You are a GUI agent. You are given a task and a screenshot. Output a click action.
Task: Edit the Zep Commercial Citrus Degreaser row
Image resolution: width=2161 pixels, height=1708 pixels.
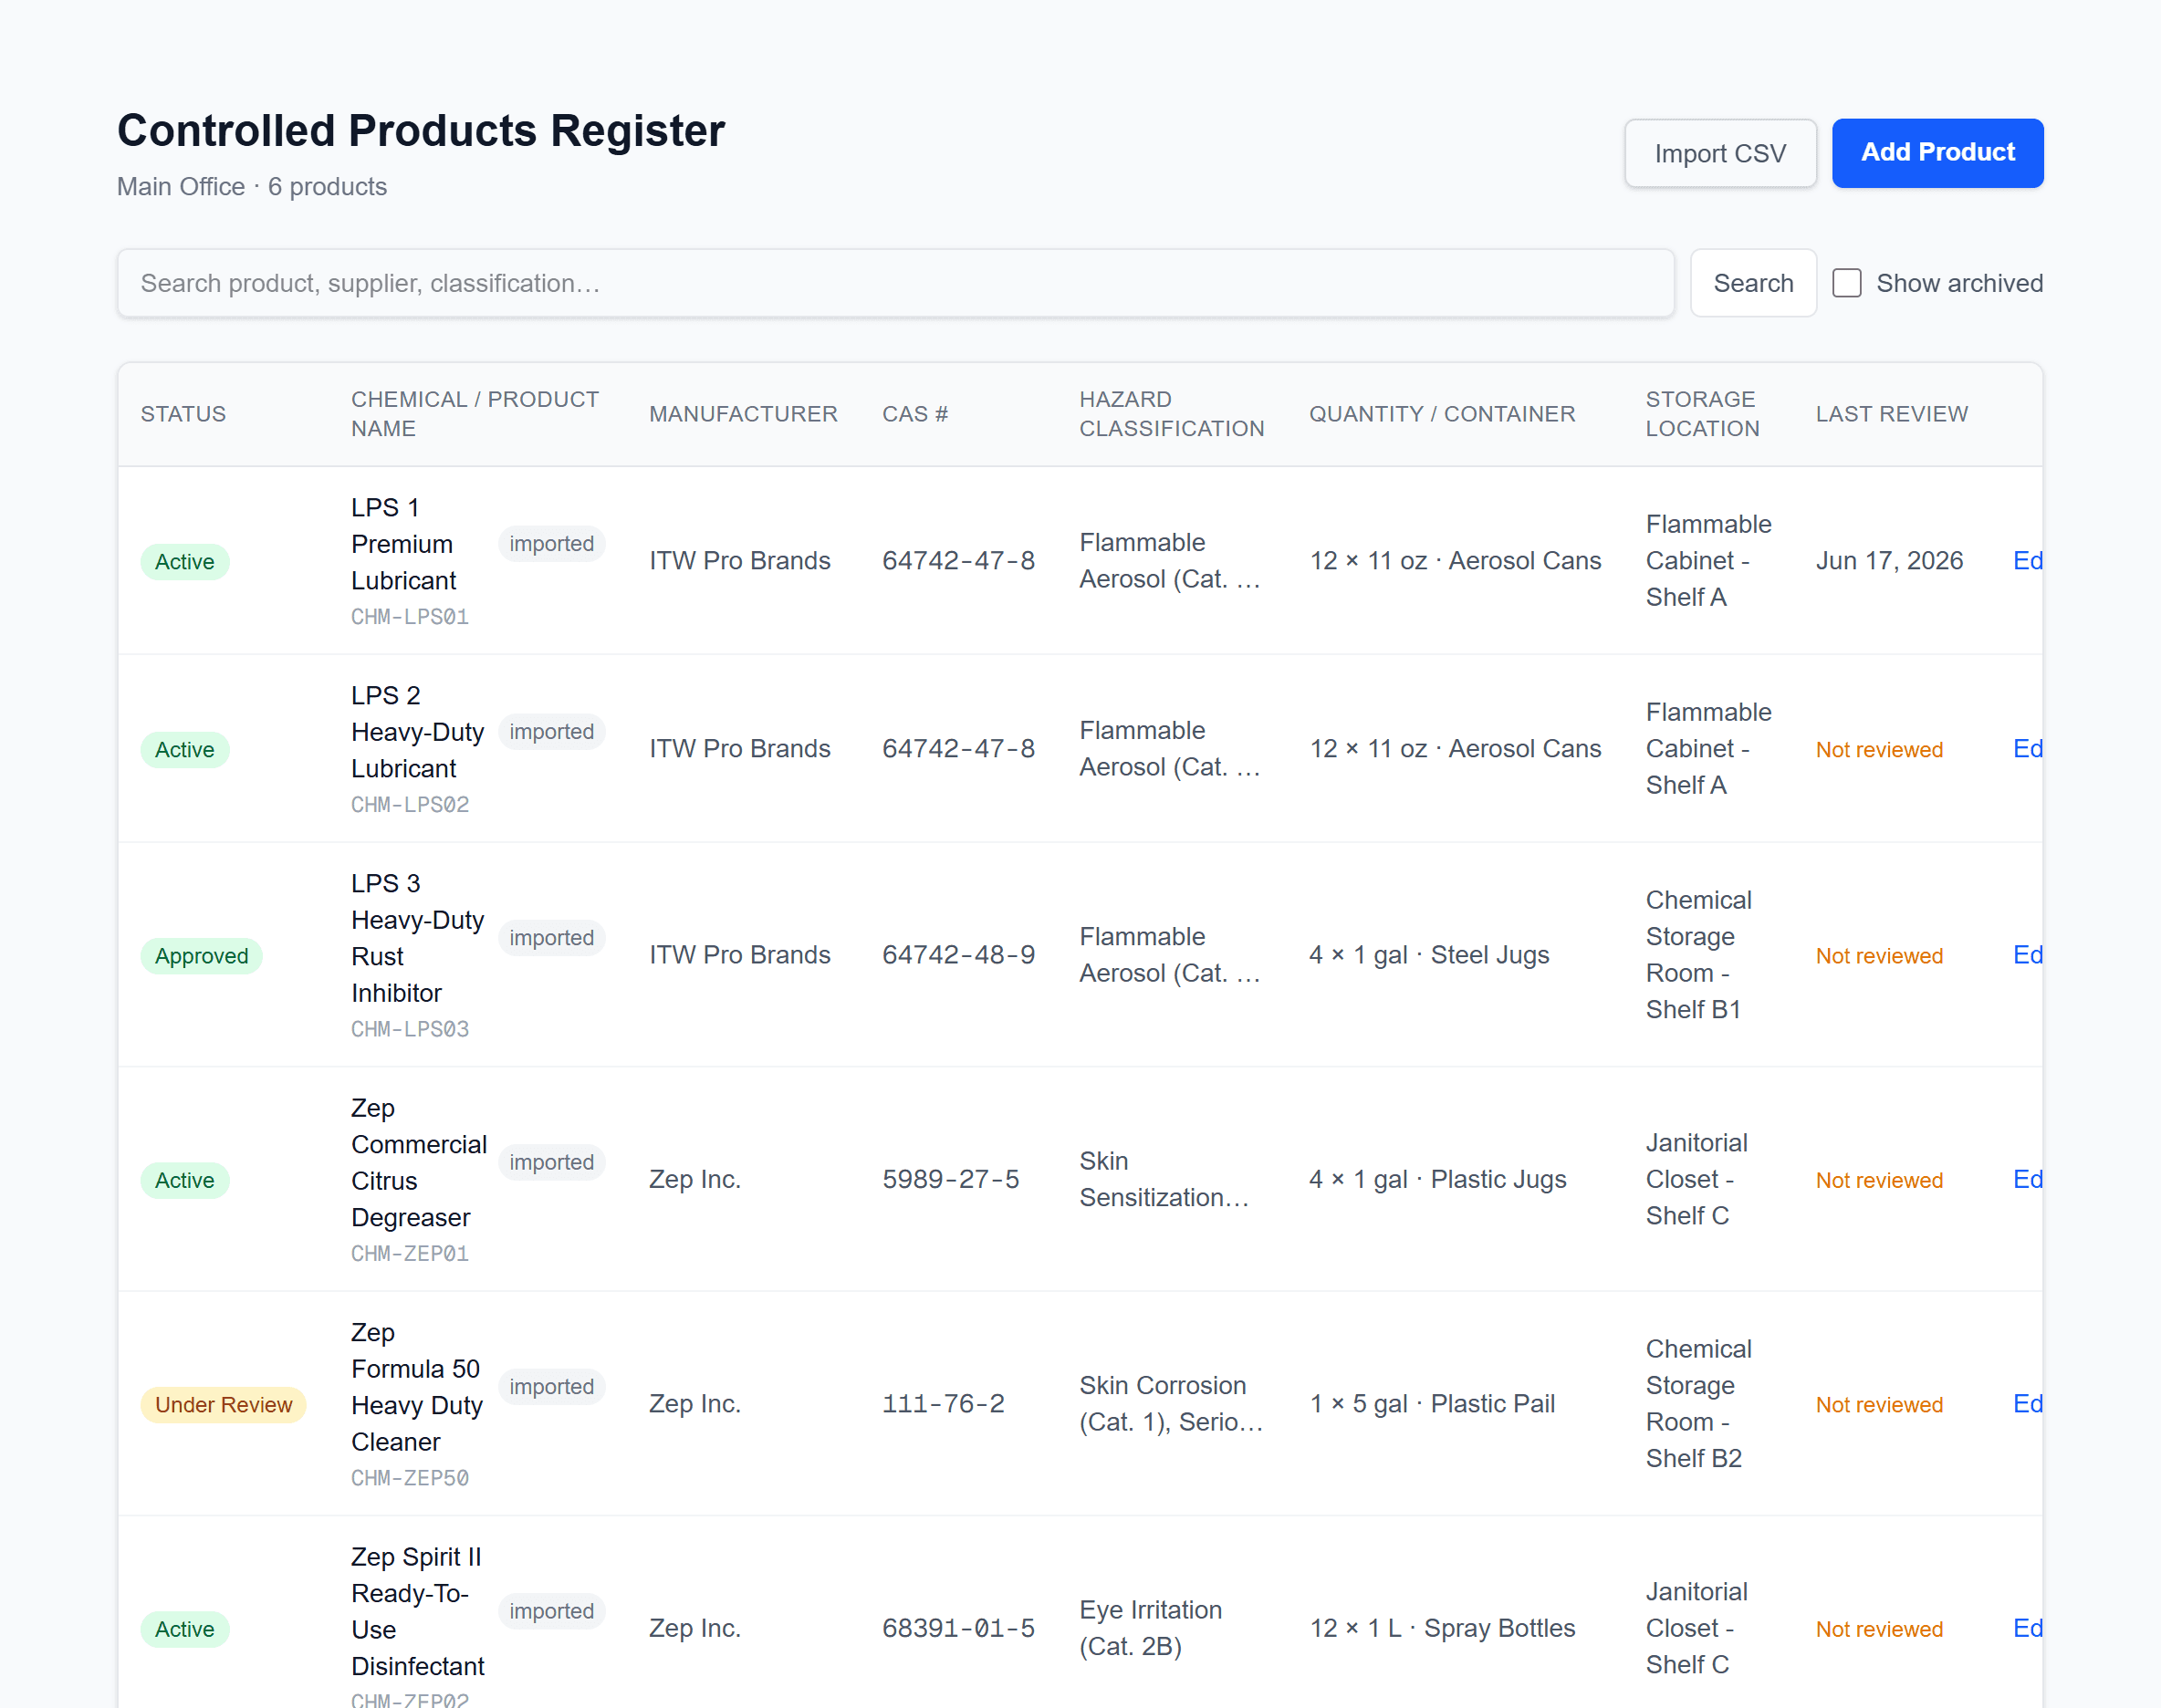point(2028,1180)
